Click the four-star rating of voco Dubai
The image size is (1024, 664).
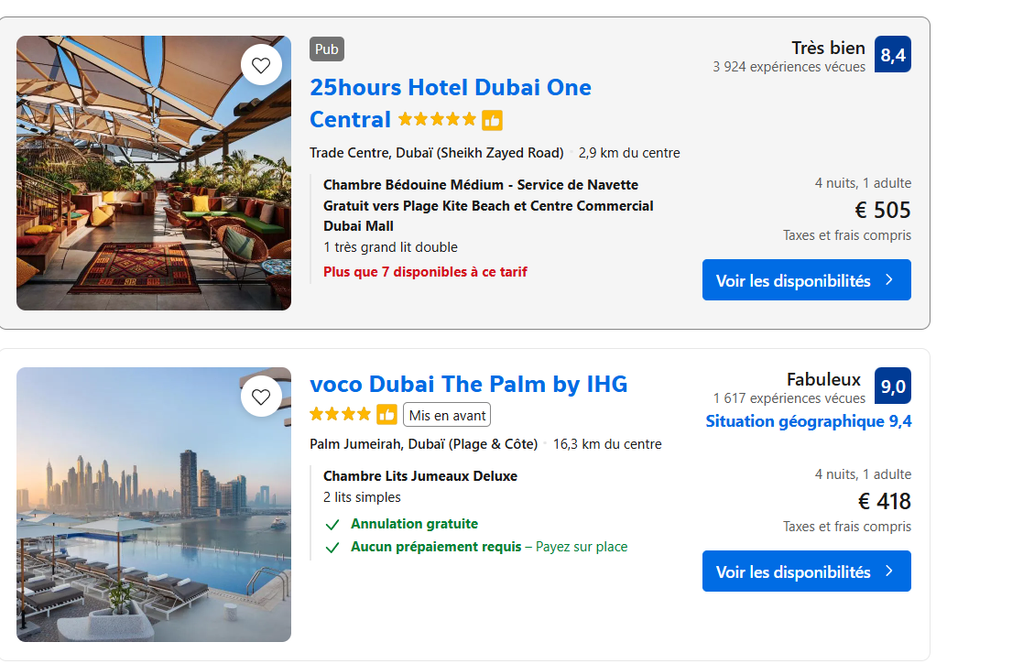coord(340,414)
